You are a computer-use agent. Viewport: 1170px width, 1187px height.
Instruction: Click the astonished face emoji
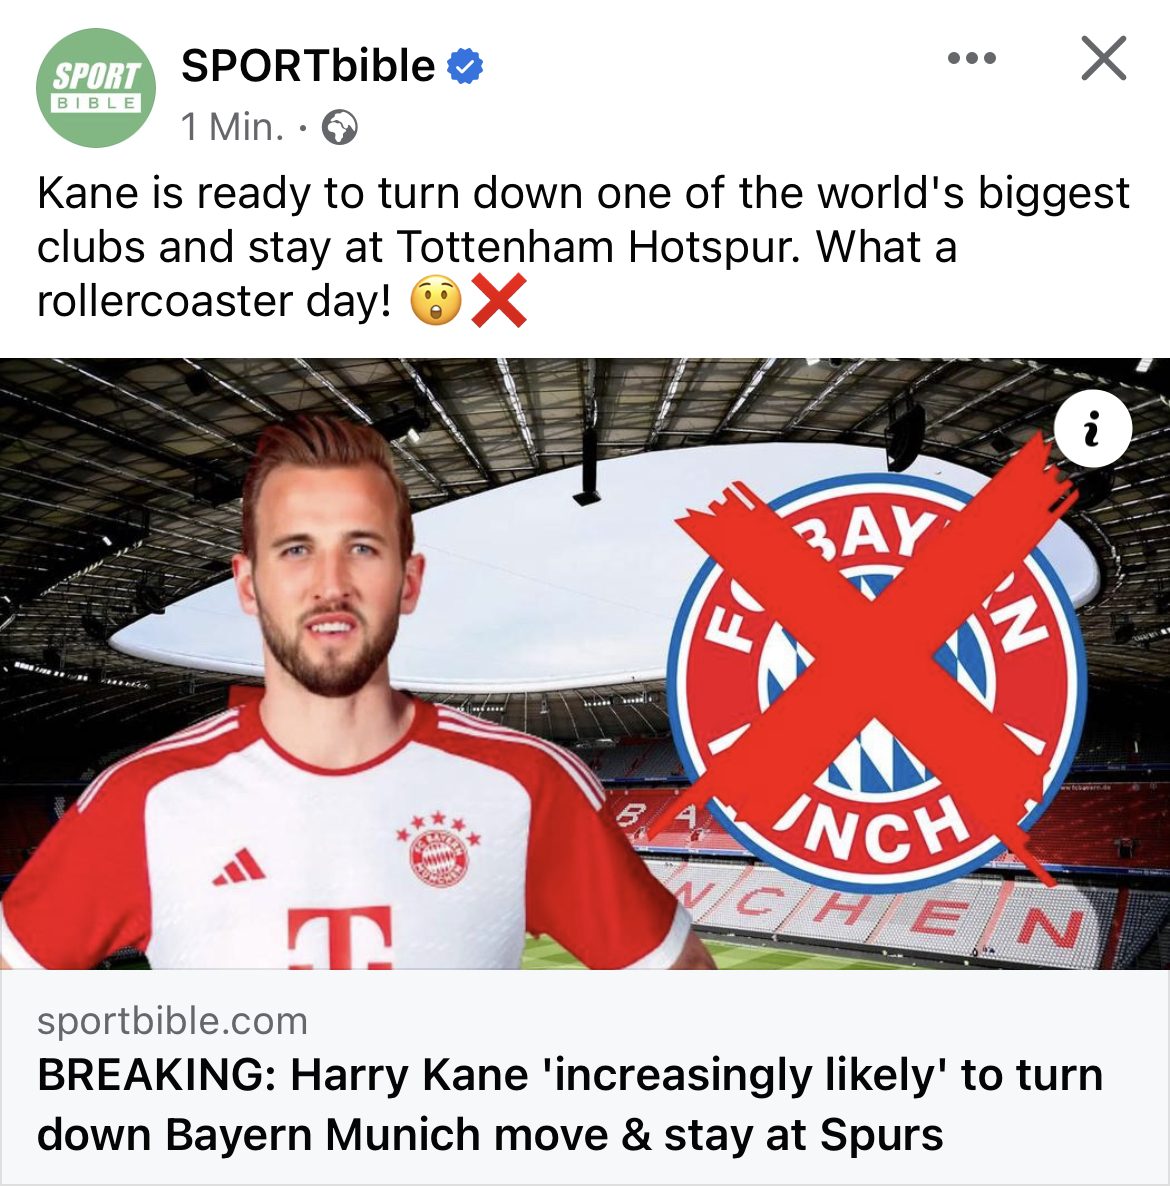[436, 301]
